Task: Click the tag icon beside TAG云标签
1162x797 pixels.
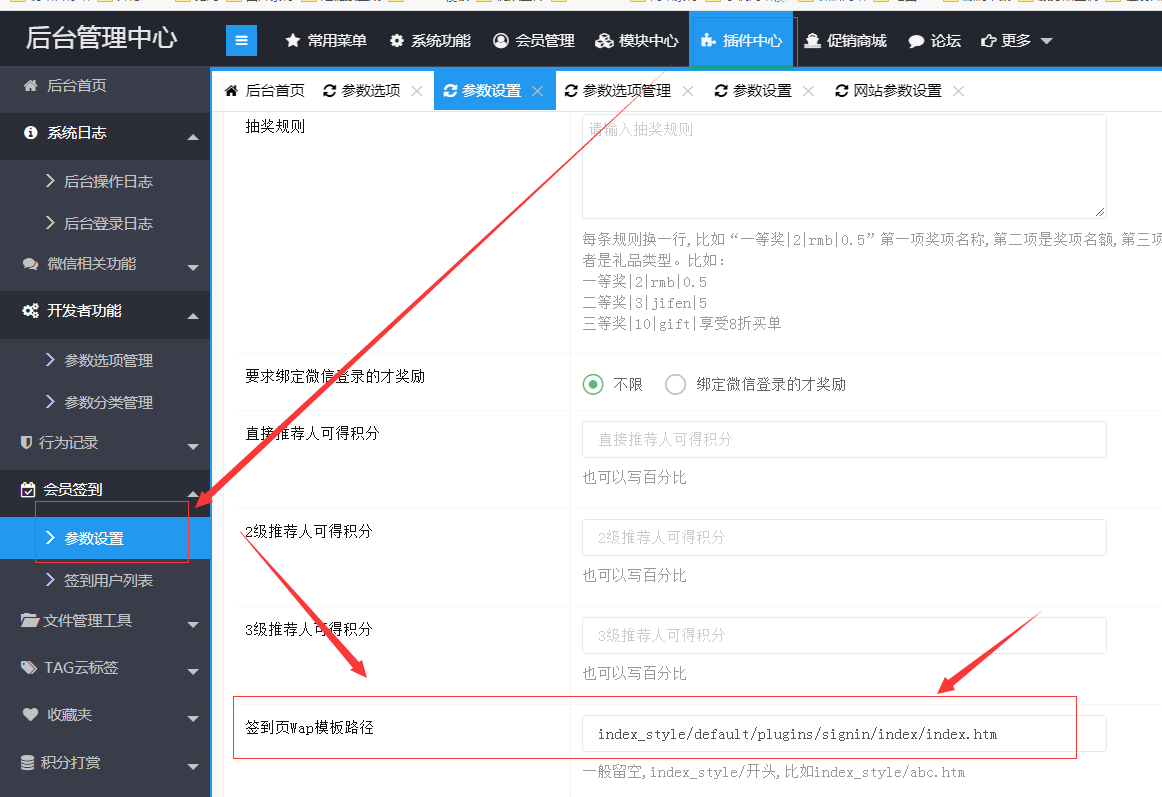Action: (x=29, y=667)
